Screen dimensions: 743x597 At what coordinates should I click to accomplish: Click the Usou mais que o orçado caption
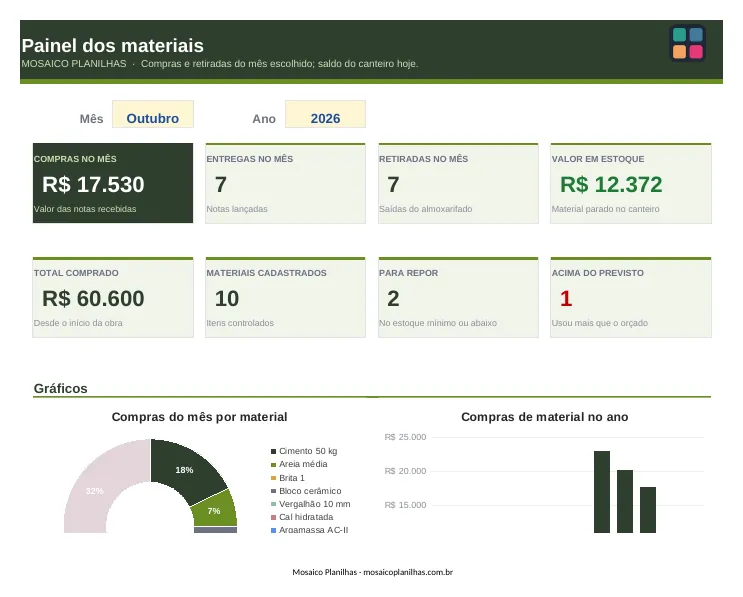tap(599, 323)
